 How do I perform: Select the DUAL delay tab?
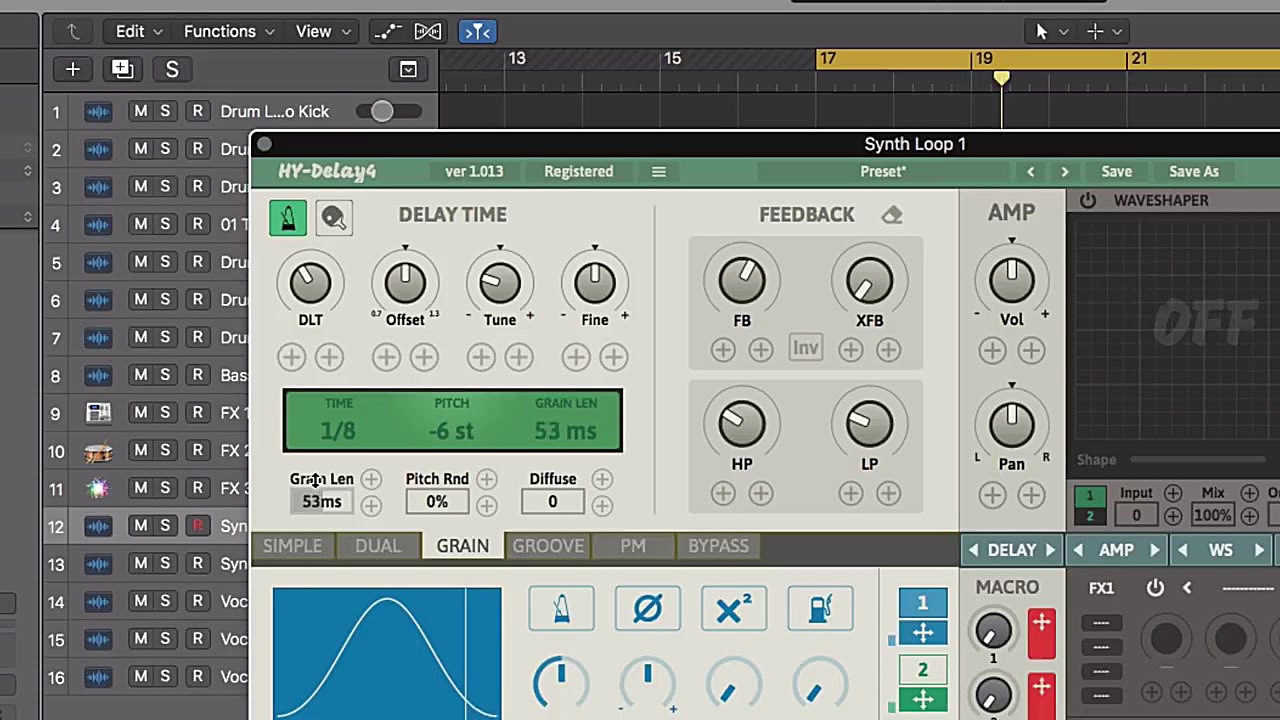click(377, 545)
